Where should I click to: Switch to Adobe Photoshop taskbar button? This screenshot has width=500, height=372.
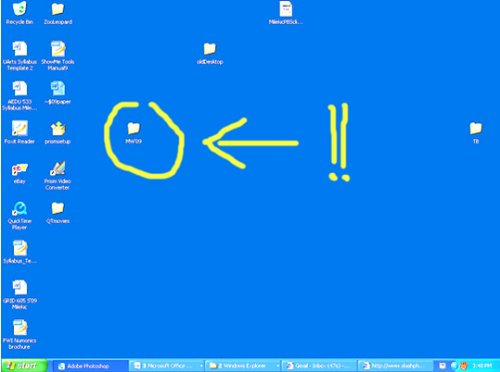pyautogui.click(x=91, y=366)
